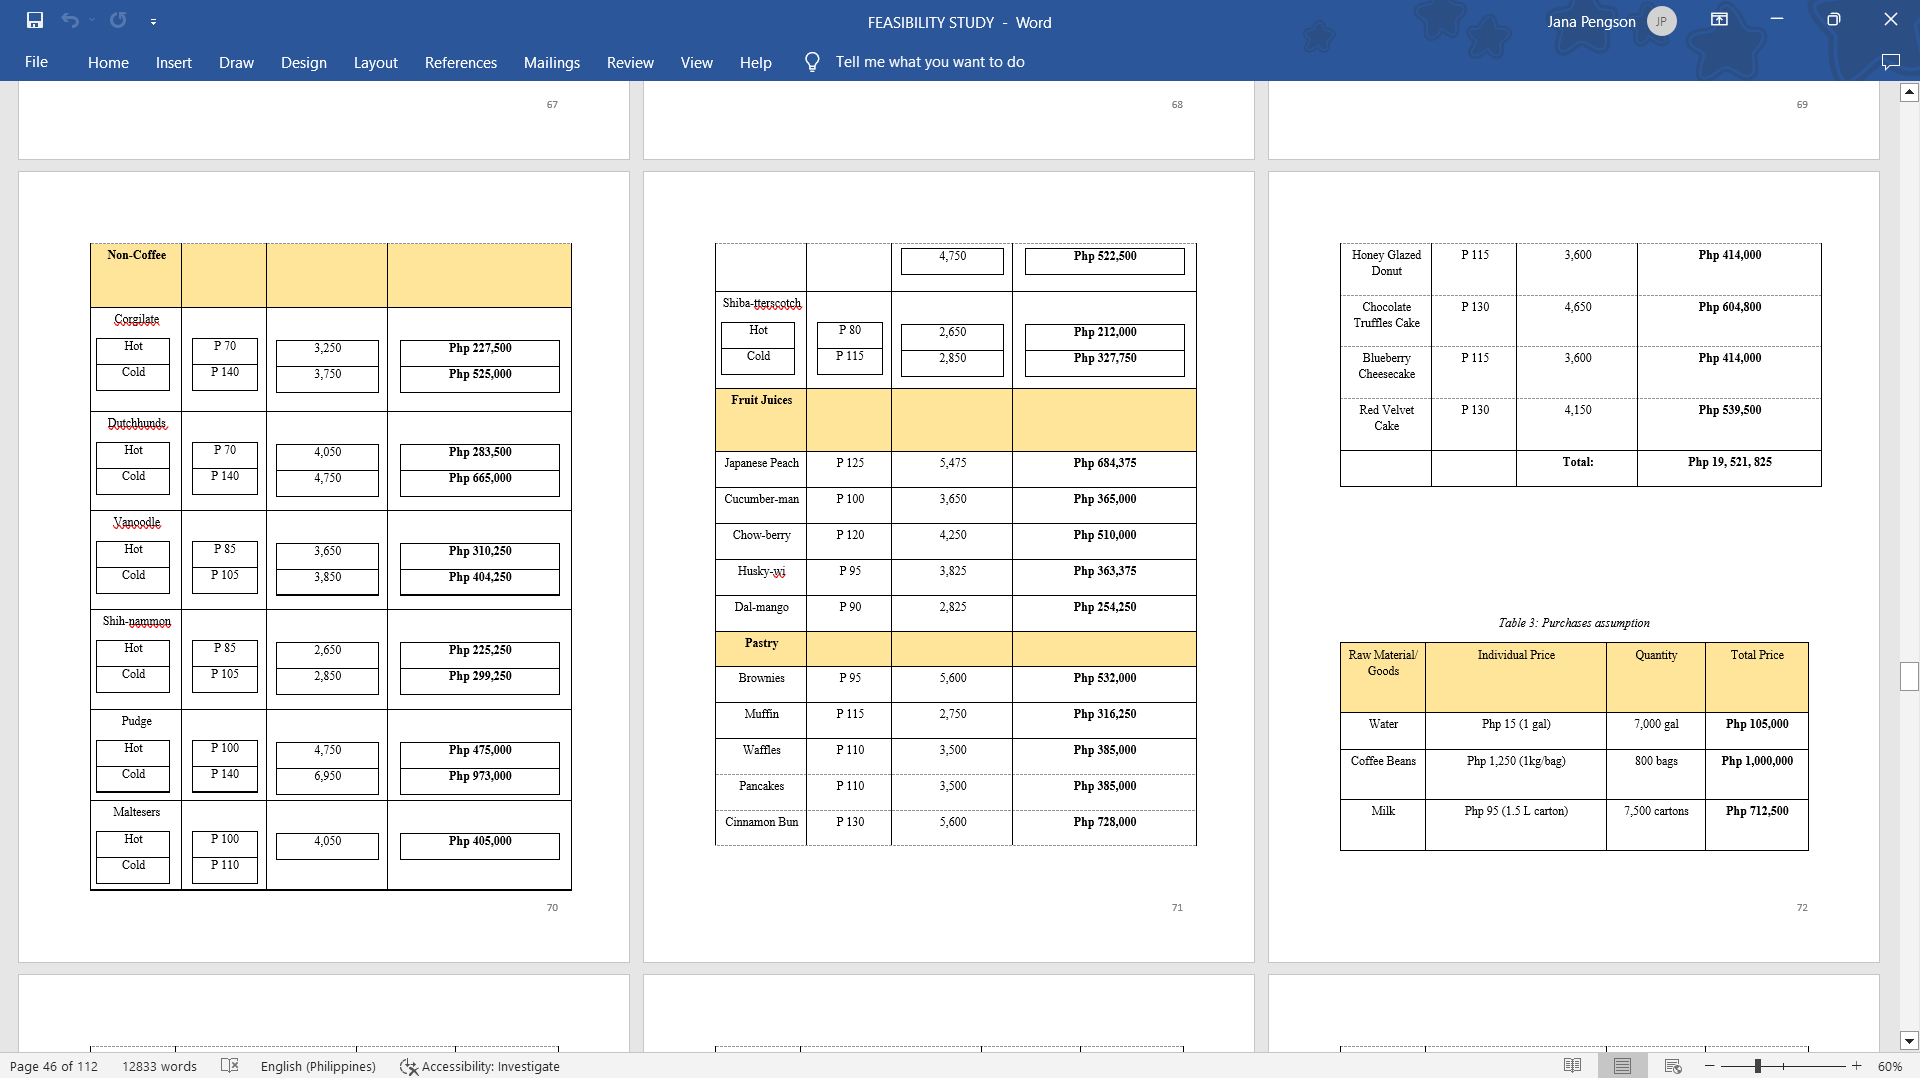Click the Ribbon Display Options icon
Screen dimensions: 1920x1080
coord(1719,20)
